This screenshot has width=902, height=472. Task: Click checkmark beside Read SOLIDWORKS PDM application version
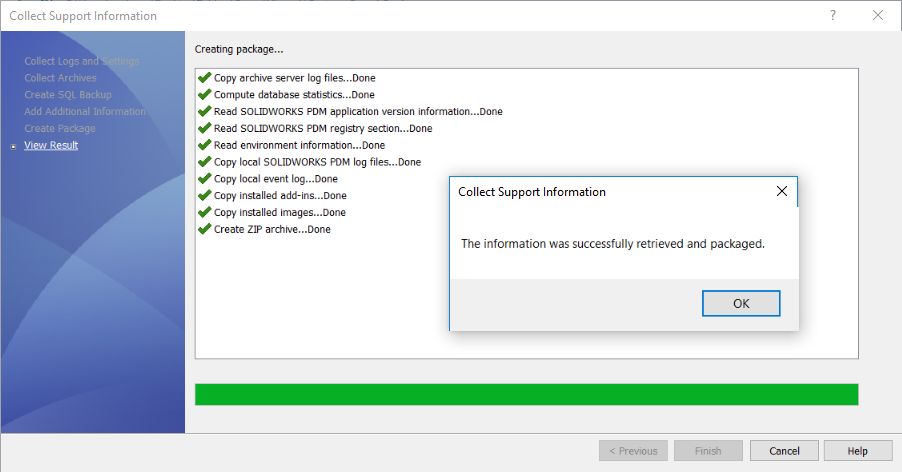coord(204,111)
